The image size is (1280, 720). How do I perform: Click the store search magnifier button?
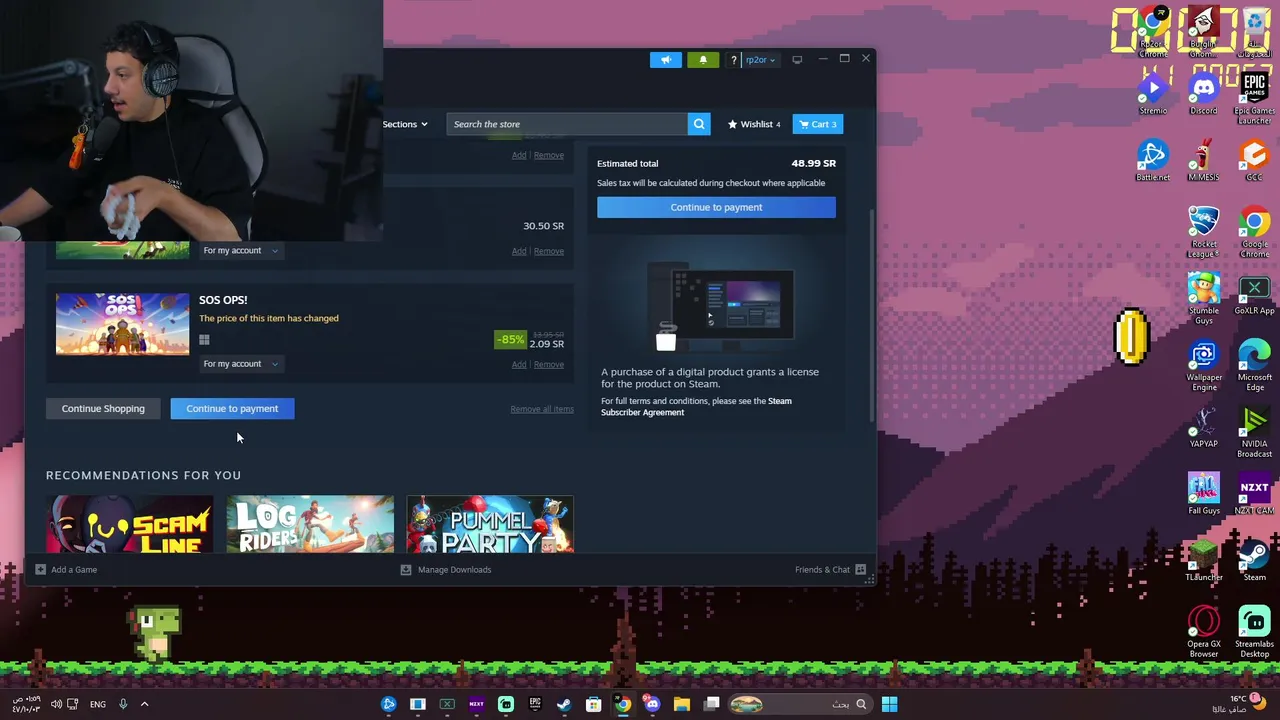[699, 124]
